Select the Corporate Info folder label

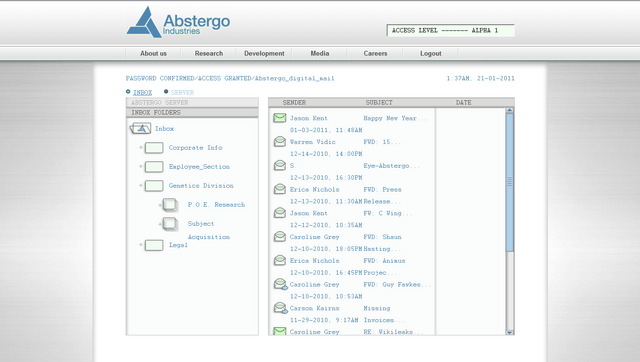(196, 148)
